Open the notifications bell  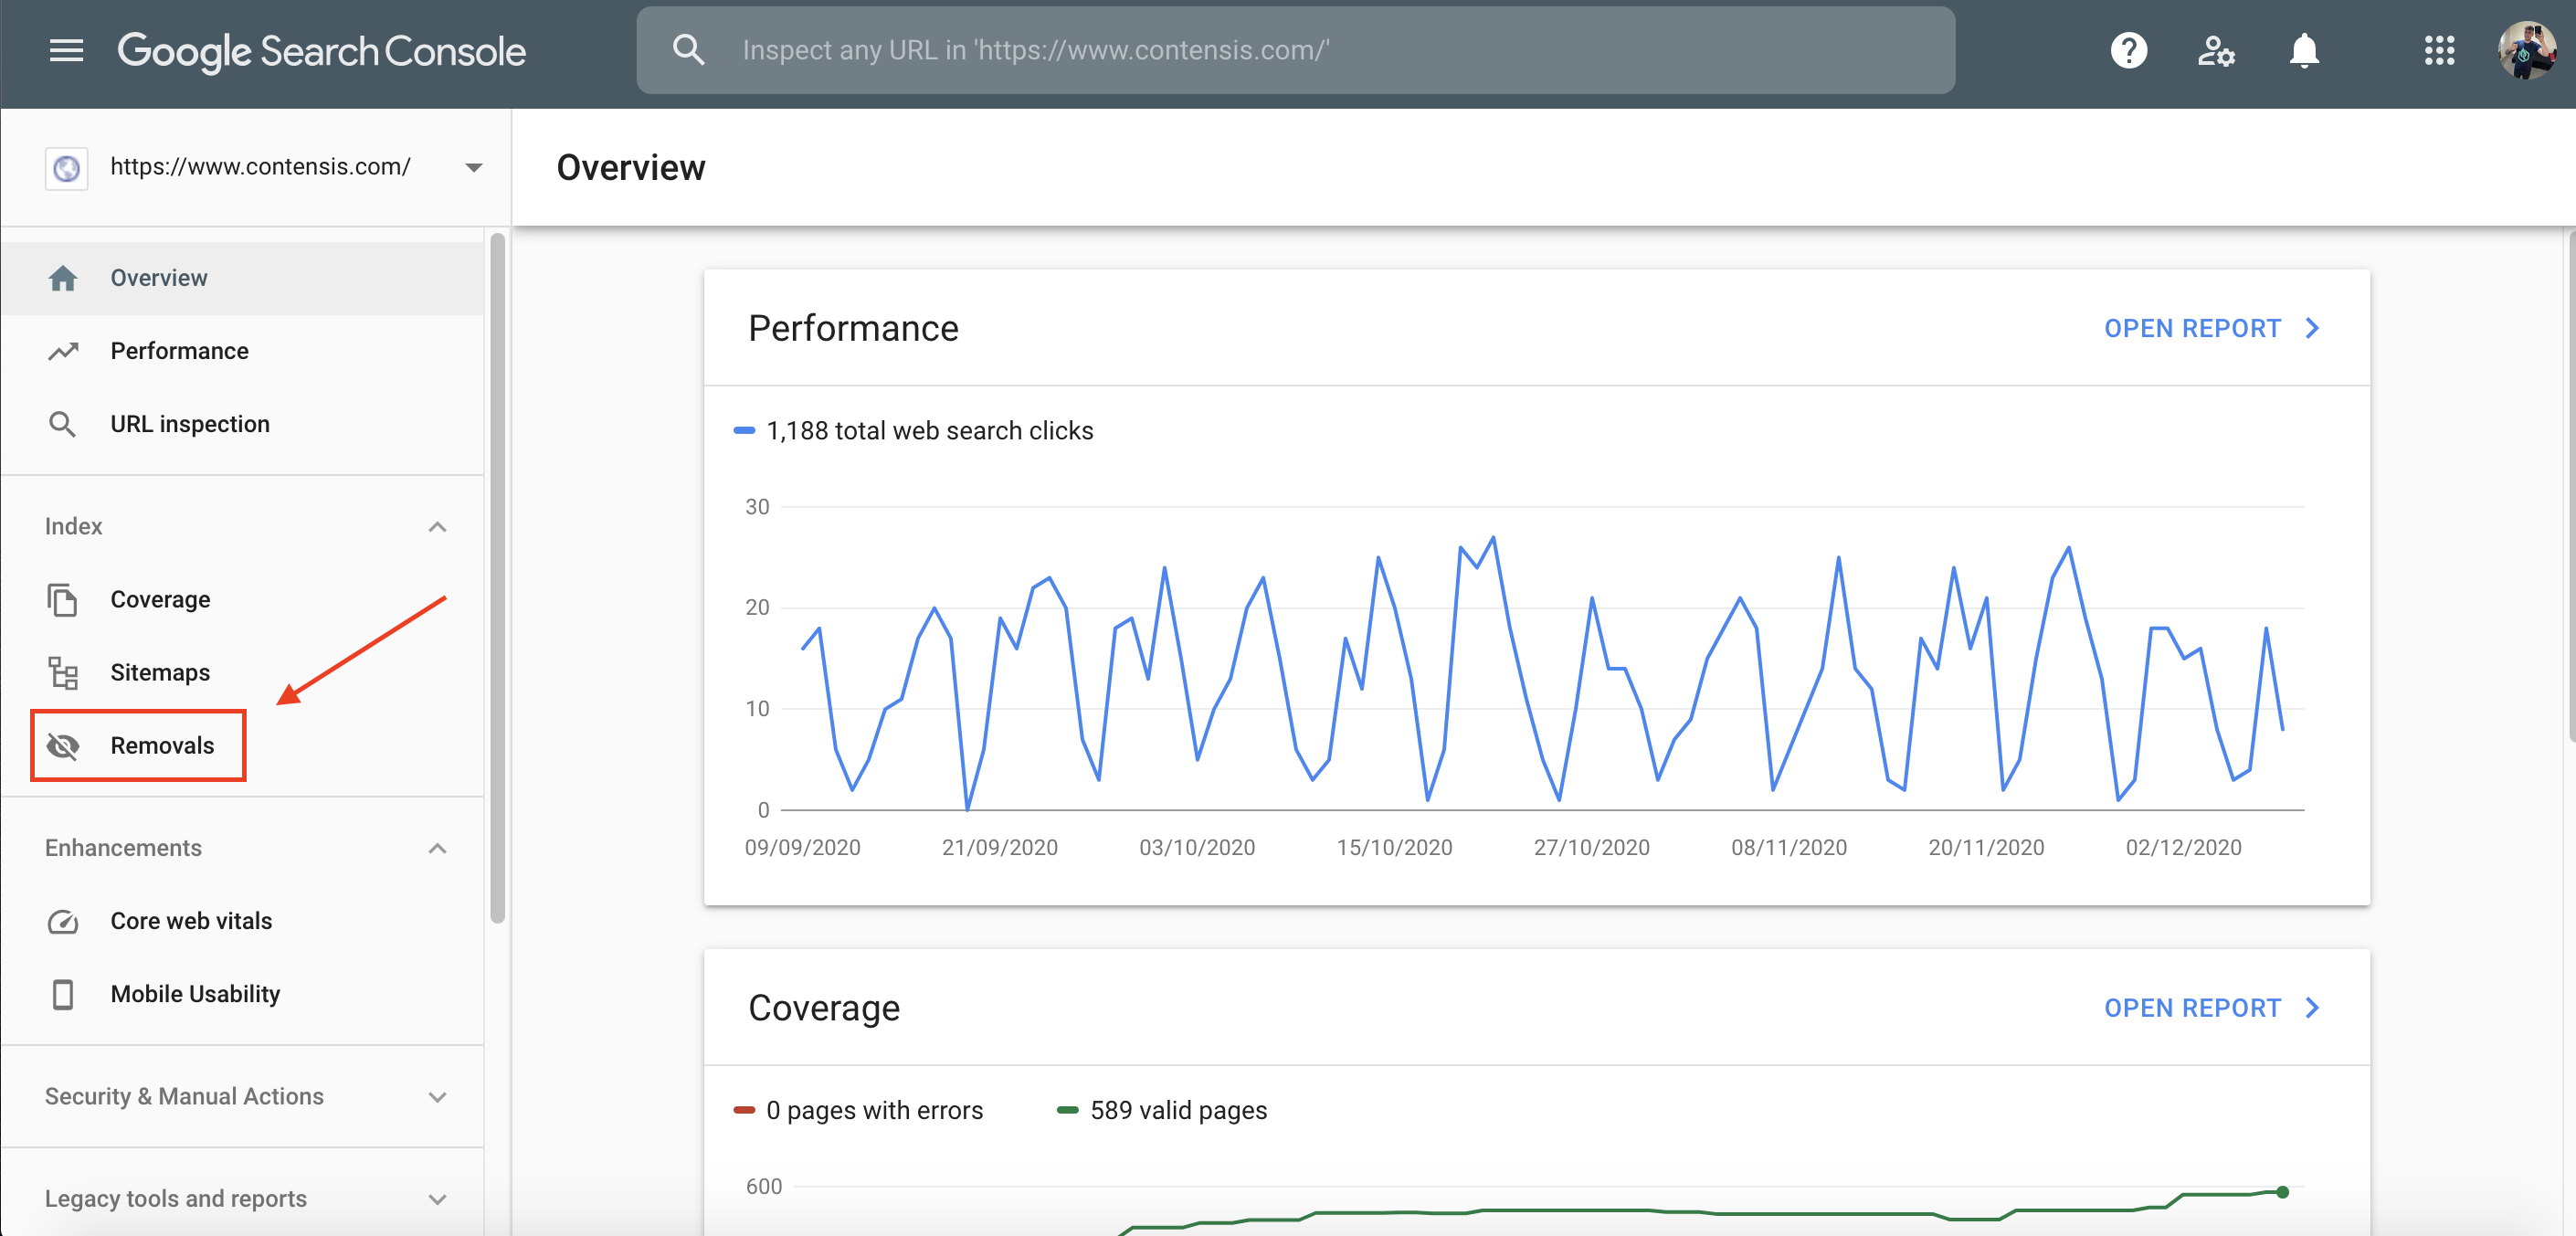pos(2304,50)
